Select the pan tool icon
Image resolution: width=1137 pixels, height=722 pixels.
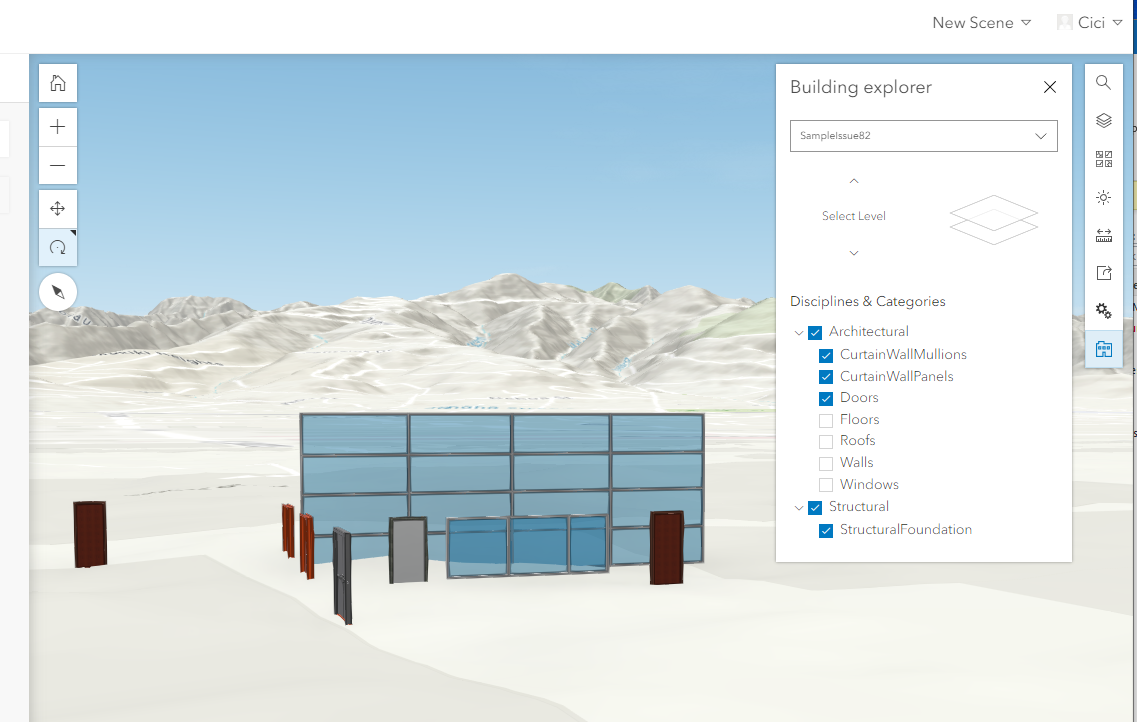click(57, 208)
